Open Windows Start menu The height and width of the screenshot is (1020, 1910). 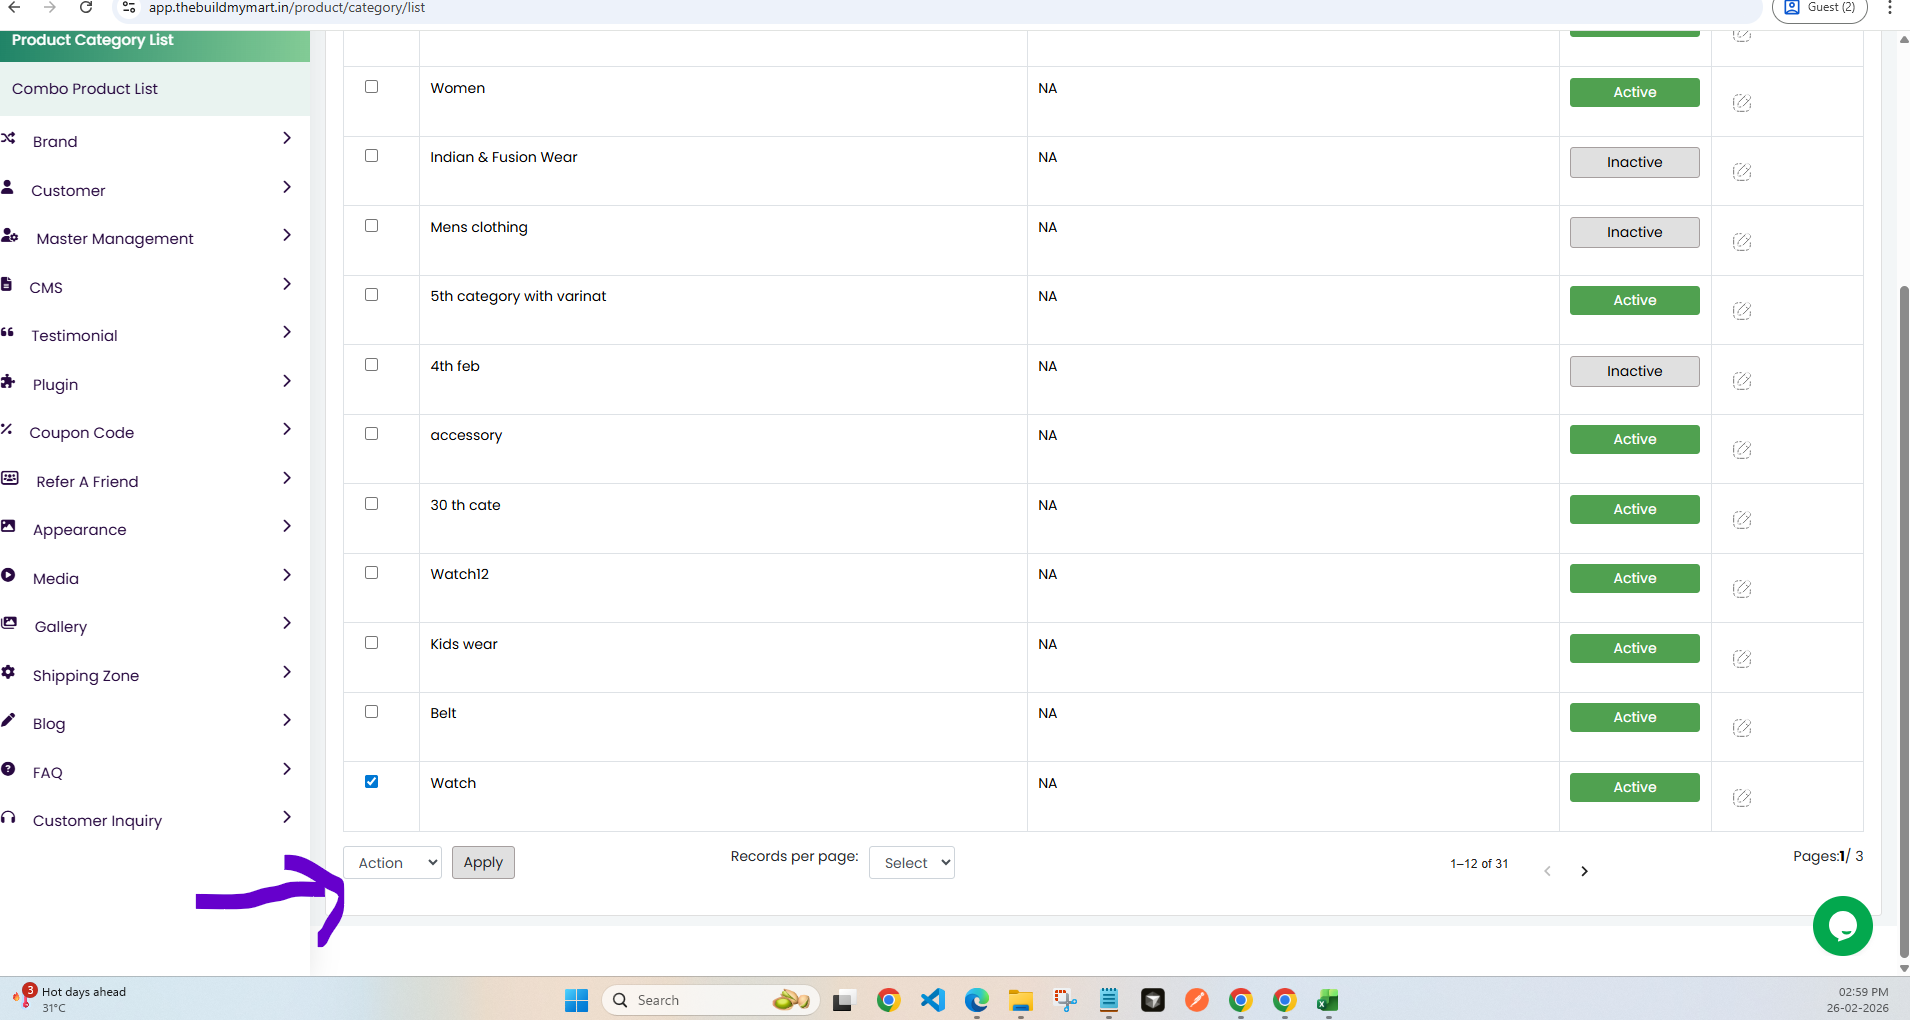tap(576, 1000)
